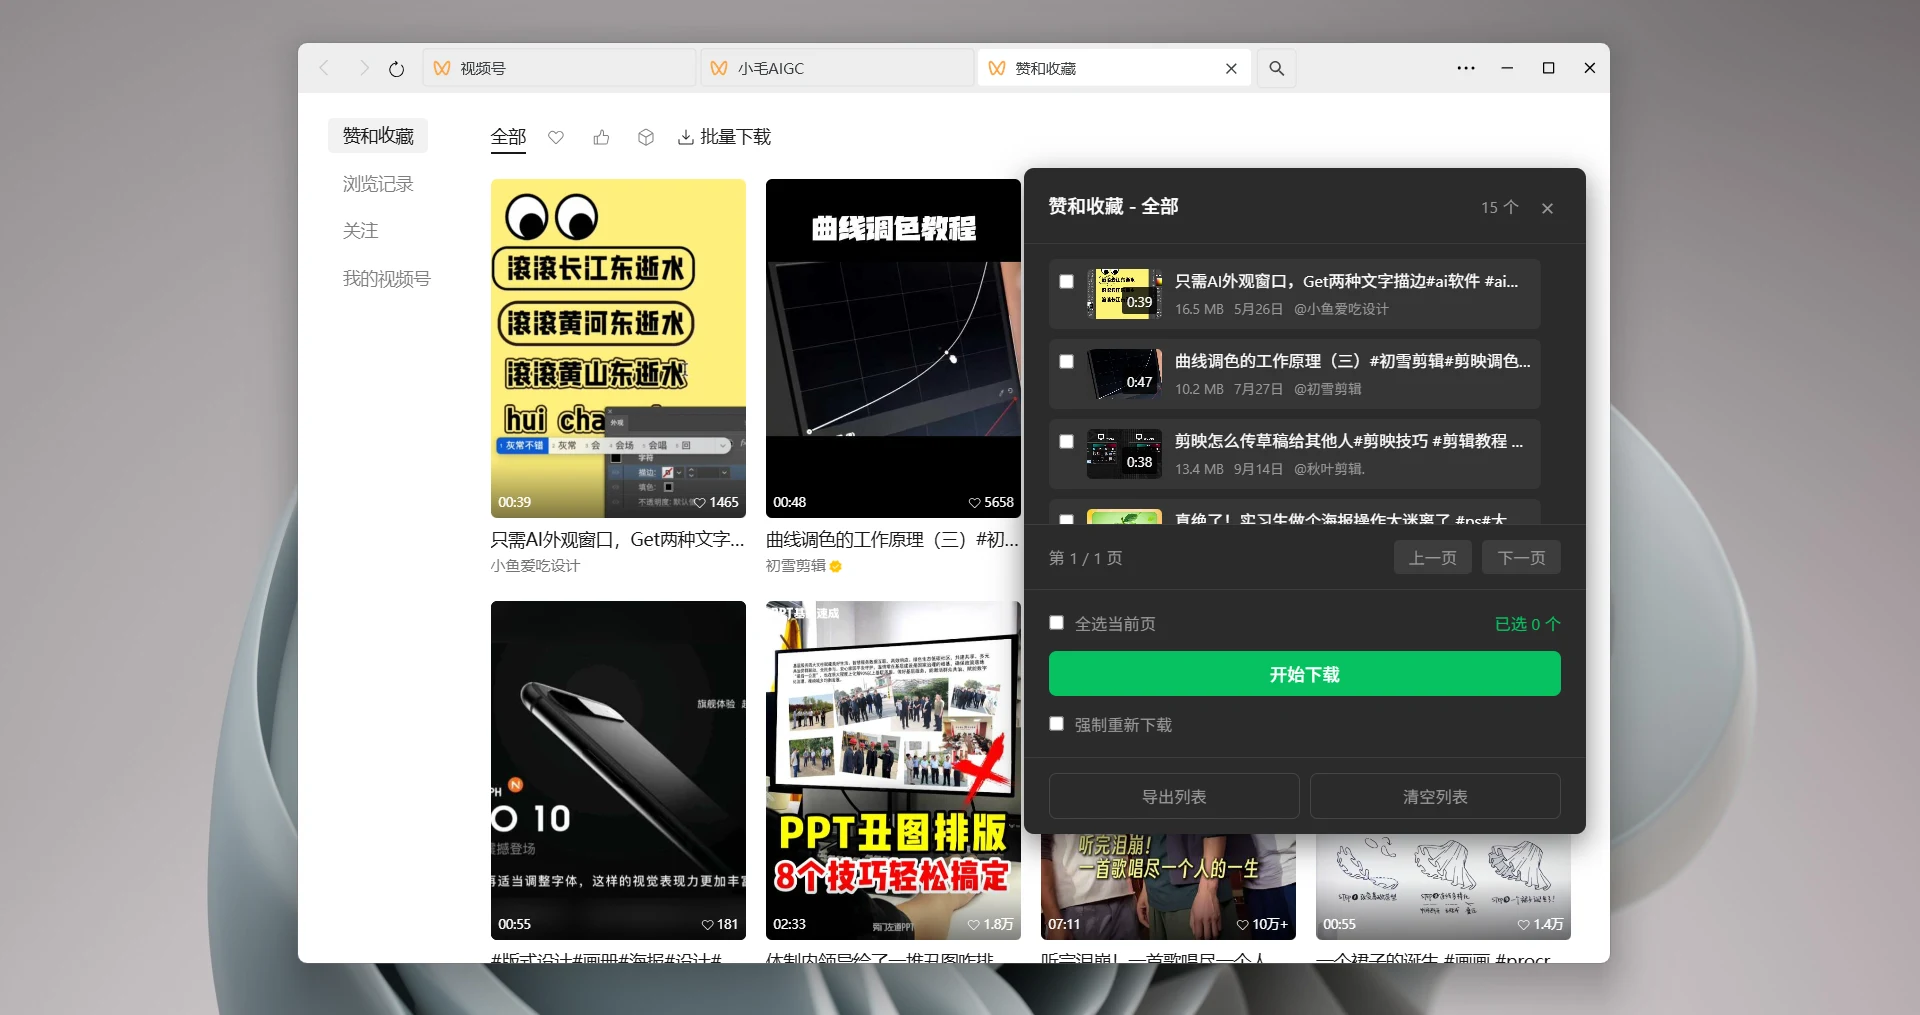Open the three-dot more options menu
Image resolution: width=1920 pixels, height=1015 pixels.
pyautogui.click(x=1466, y=68)
